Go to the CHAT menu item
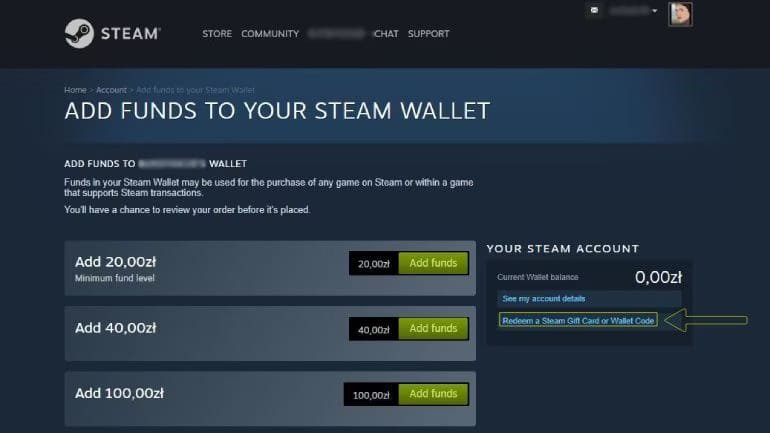The width and height of the screenshot is (770, 433). click(x=386, y=34)
